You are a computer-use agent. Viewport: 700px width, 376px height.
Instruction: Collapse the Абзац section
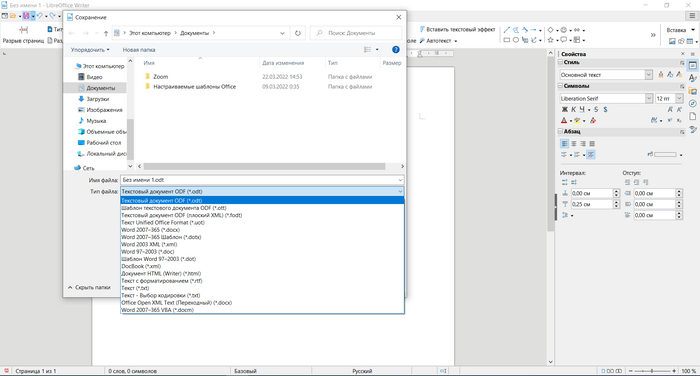[561, 131]
